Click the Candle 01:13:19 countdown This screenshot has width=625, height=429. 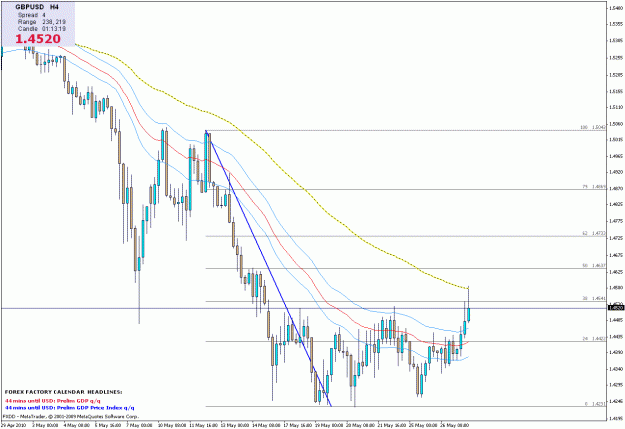(x=42, y=29)
